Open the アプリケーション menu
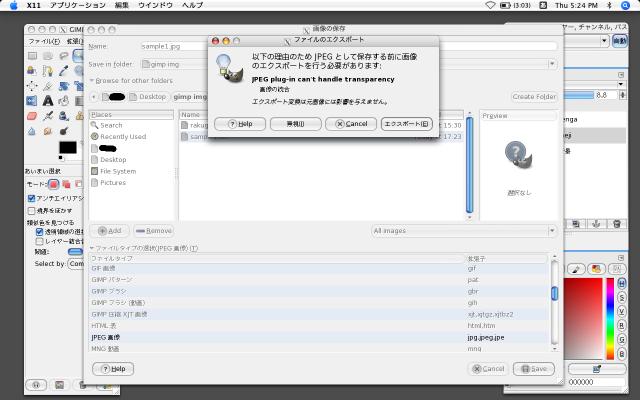Viewport: 640px width, 400px height. [x=78, y=5]
